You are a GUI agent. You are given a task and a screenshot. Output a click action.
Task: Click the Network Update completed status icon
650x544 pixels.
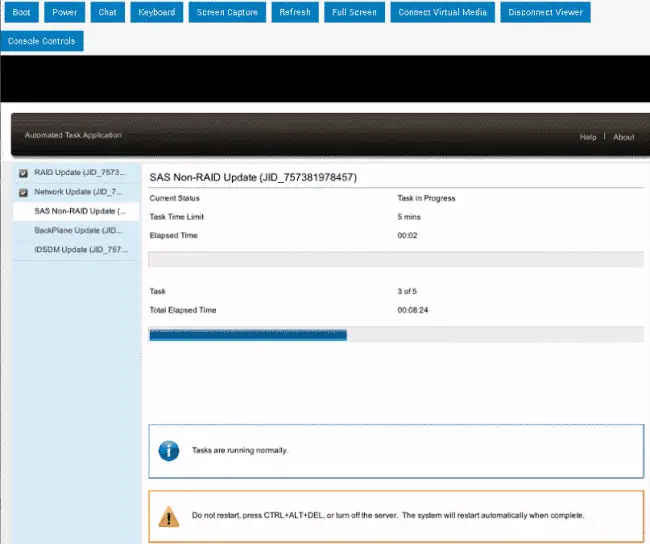pyautogui.click(x=23, y=192)
